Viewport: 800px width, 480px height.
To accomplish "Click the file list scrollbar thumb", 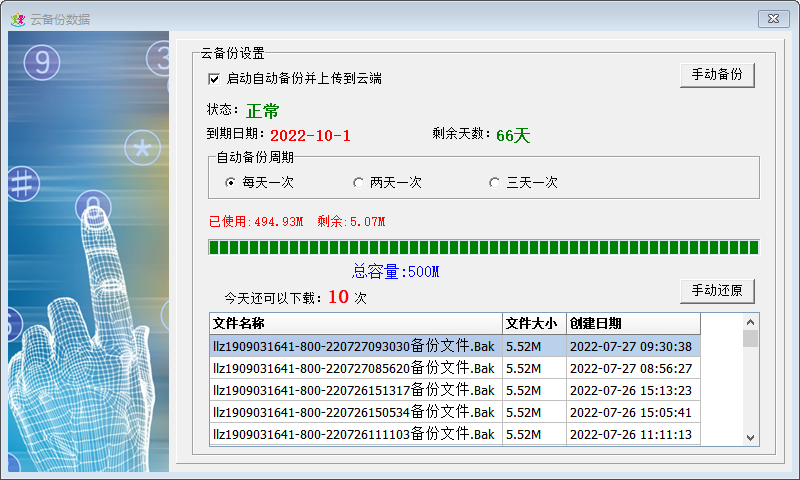I will tap(750, 339).
